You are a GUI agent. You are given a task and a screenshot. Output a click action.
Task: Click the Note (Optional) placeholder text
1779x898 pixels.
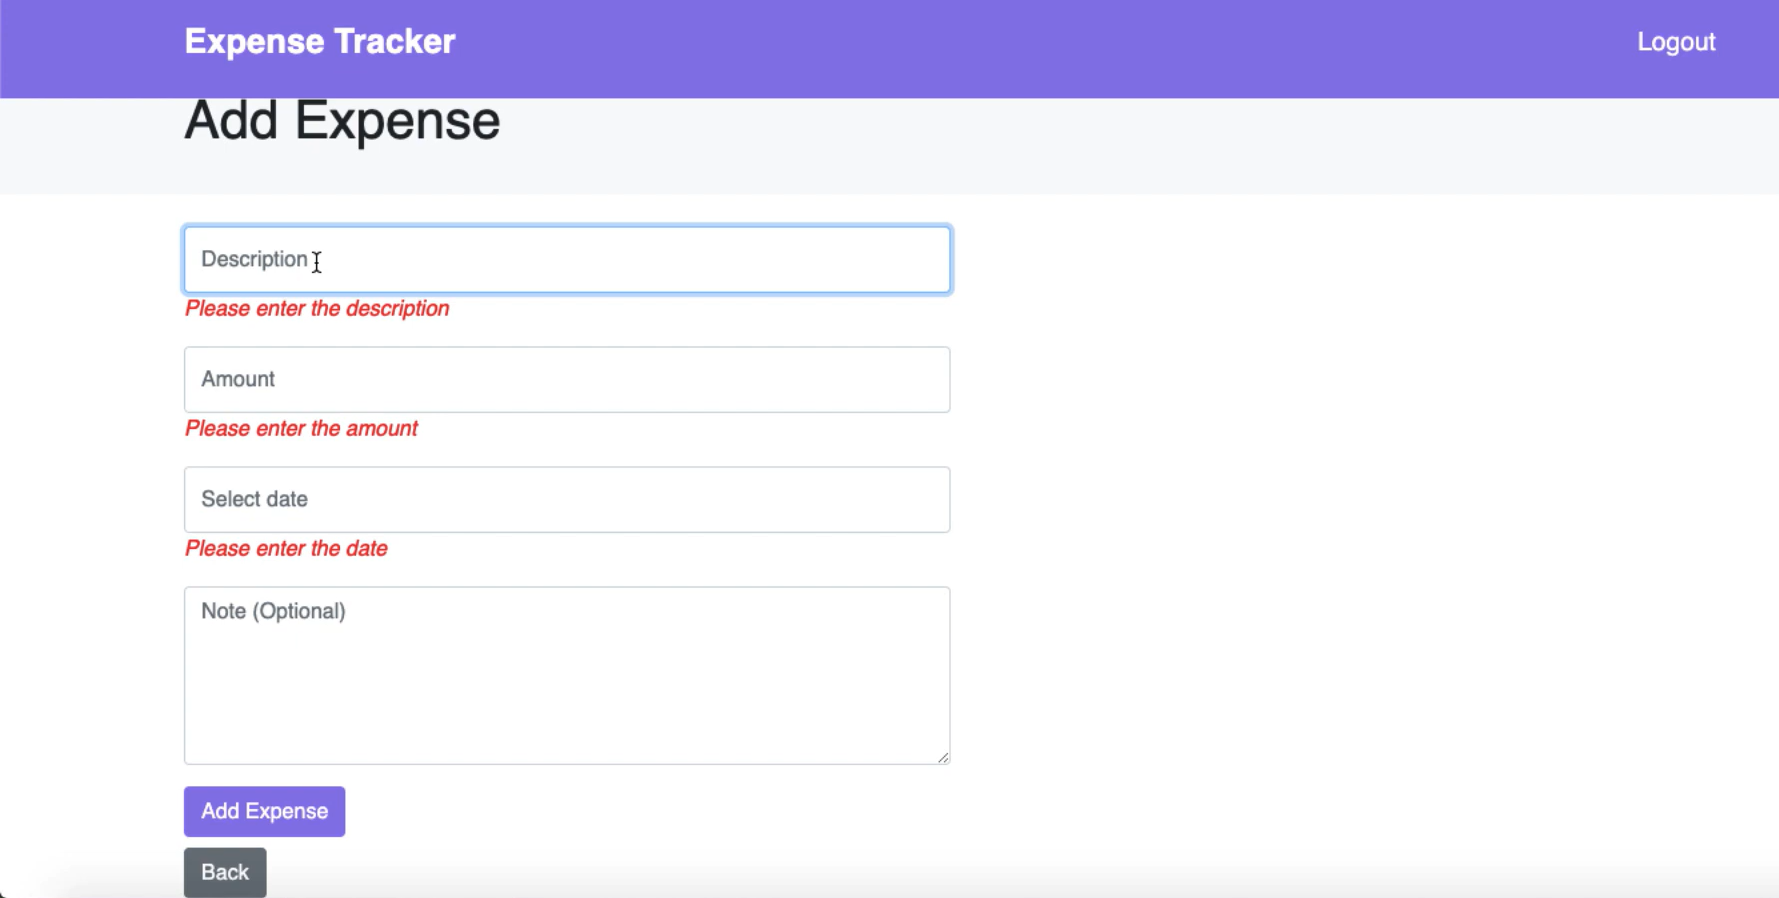(x=273, y=611)
